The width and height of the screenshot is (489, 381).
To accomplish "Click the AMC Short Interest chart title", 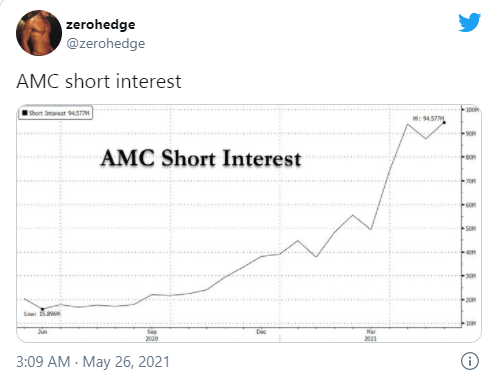I will 201,158.
